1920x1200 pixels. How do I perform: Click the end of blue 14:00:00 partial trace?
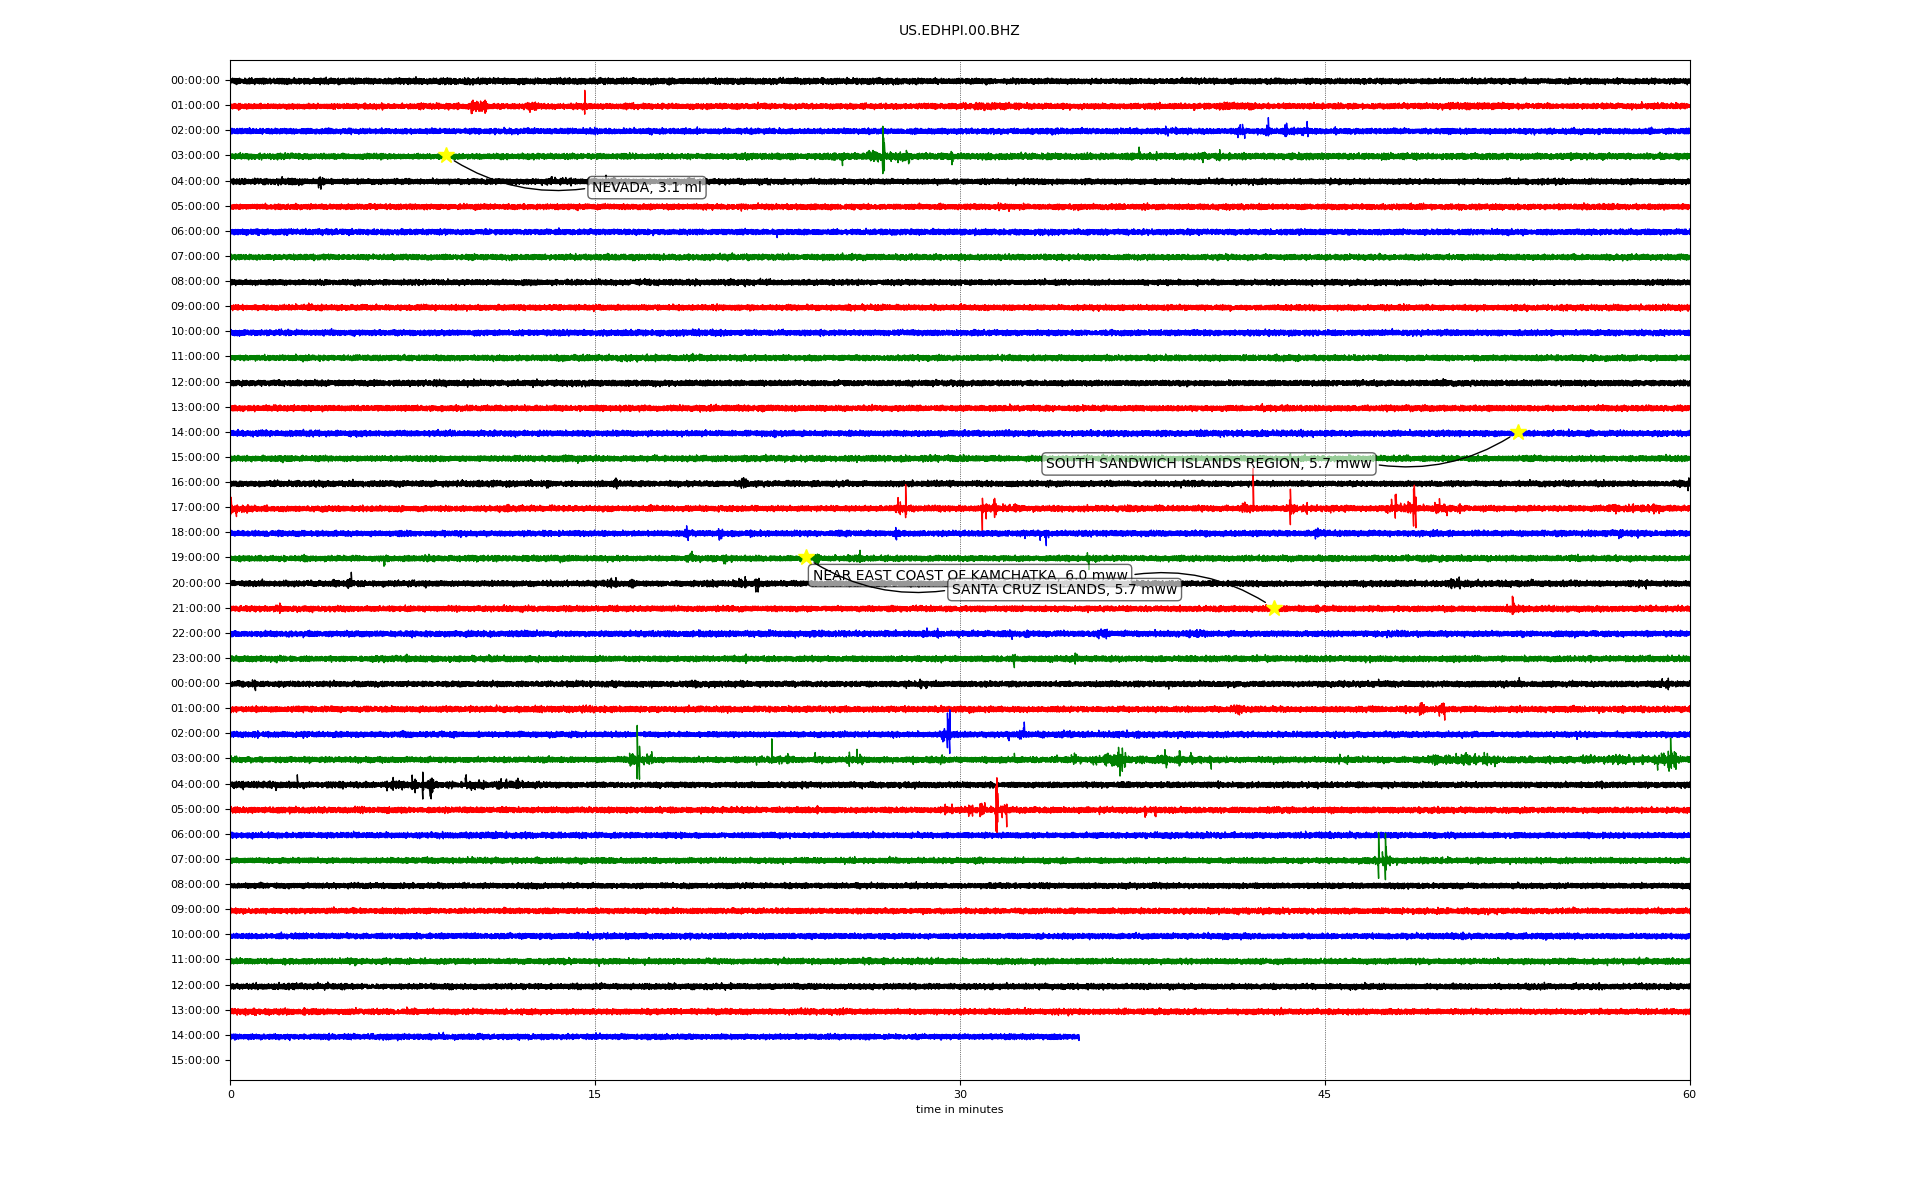1078,1037
